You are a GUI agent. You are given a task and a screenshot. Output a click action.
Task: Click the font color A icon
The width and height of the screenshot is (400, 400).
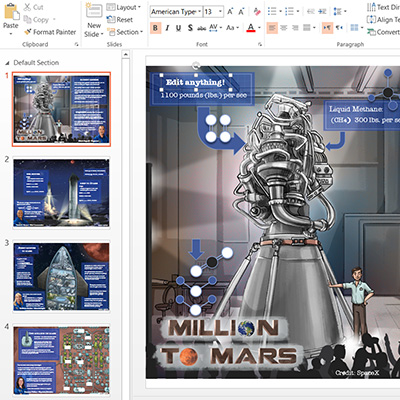pyautogui.click(x=251, y=28)
